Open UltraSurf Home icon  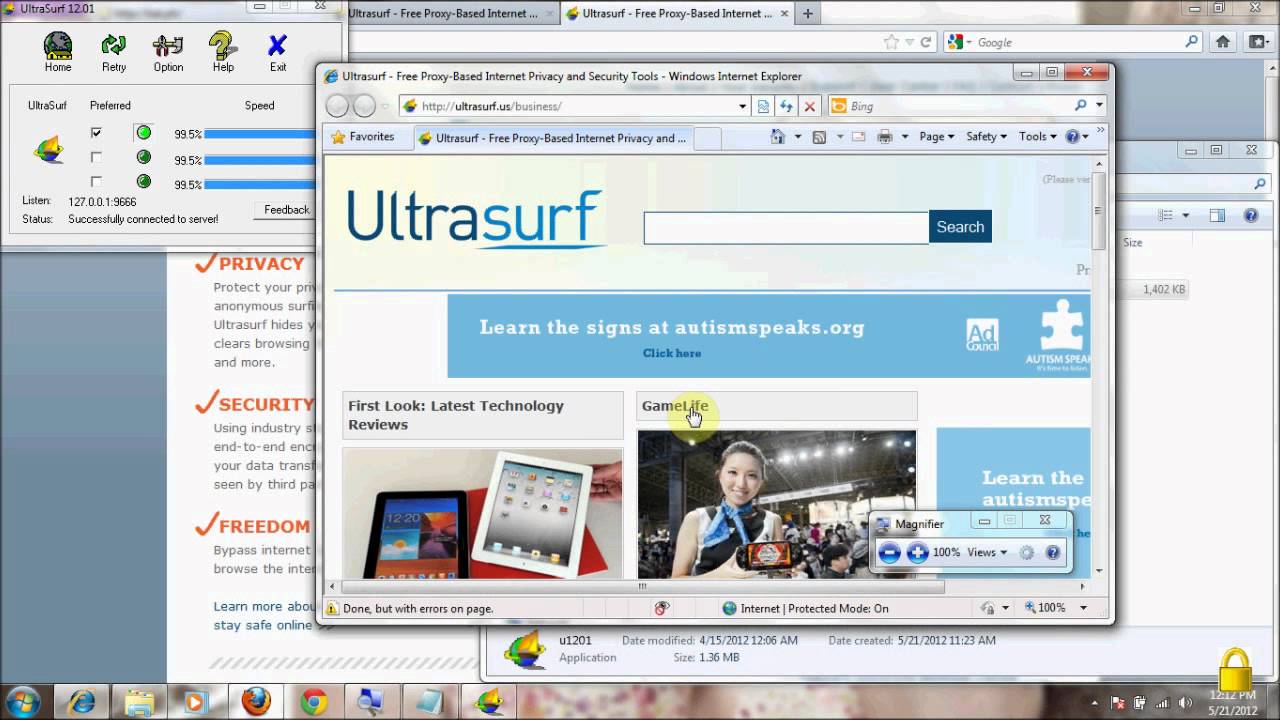coord(58,52)
